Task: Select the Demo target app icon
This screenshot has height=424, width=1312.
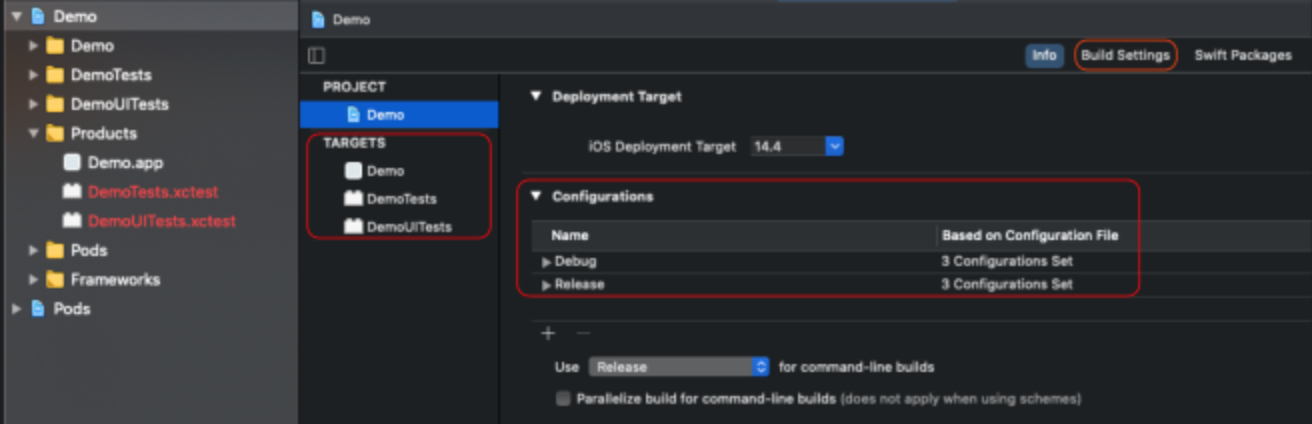Action: pos(353,171)
